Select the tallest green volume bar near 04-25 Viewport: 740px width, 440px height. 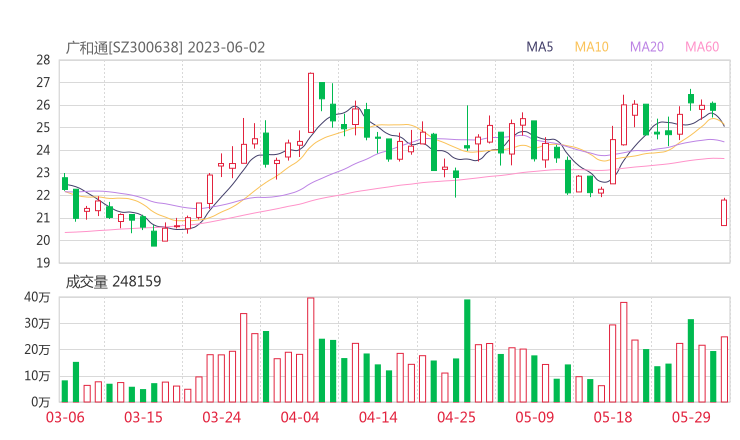[467, 351]
